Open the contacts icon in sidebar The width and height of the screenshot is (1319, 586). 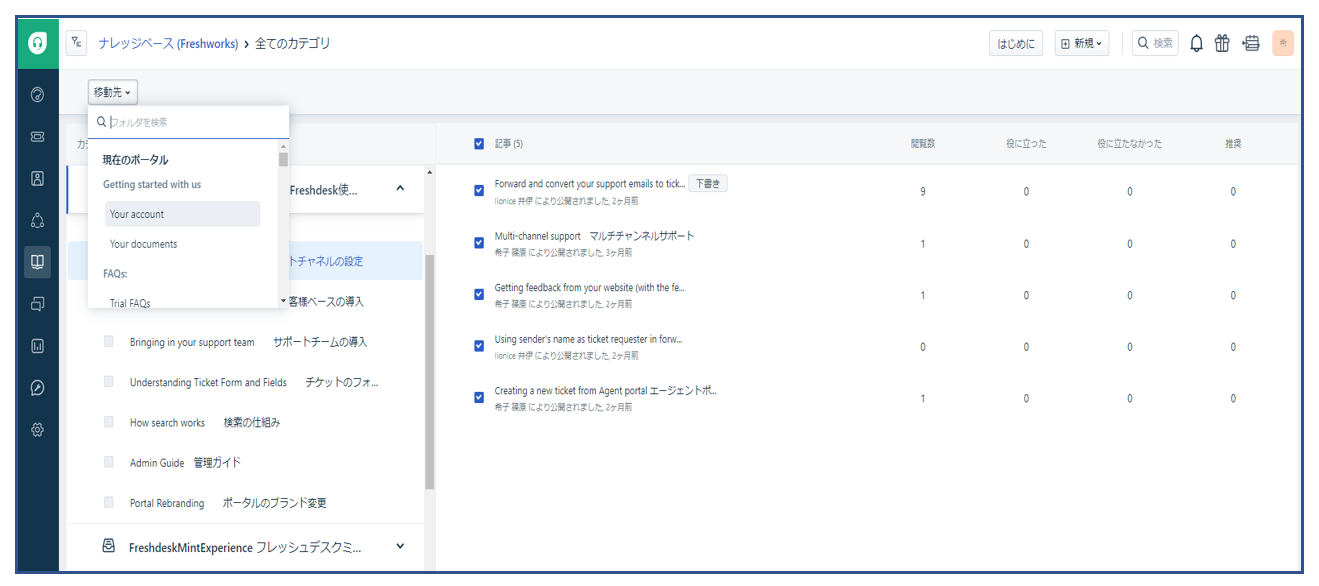point(38,179)
